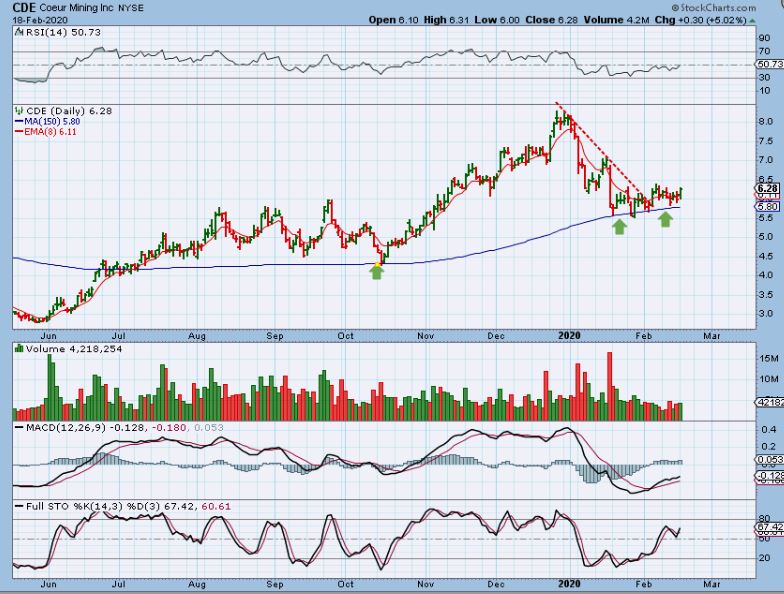Image resolution: width=784 pixels, height=594 pixels.
Task: Click the 0.053 MACD histogram tag on right axis
Action: coord(769,460)
